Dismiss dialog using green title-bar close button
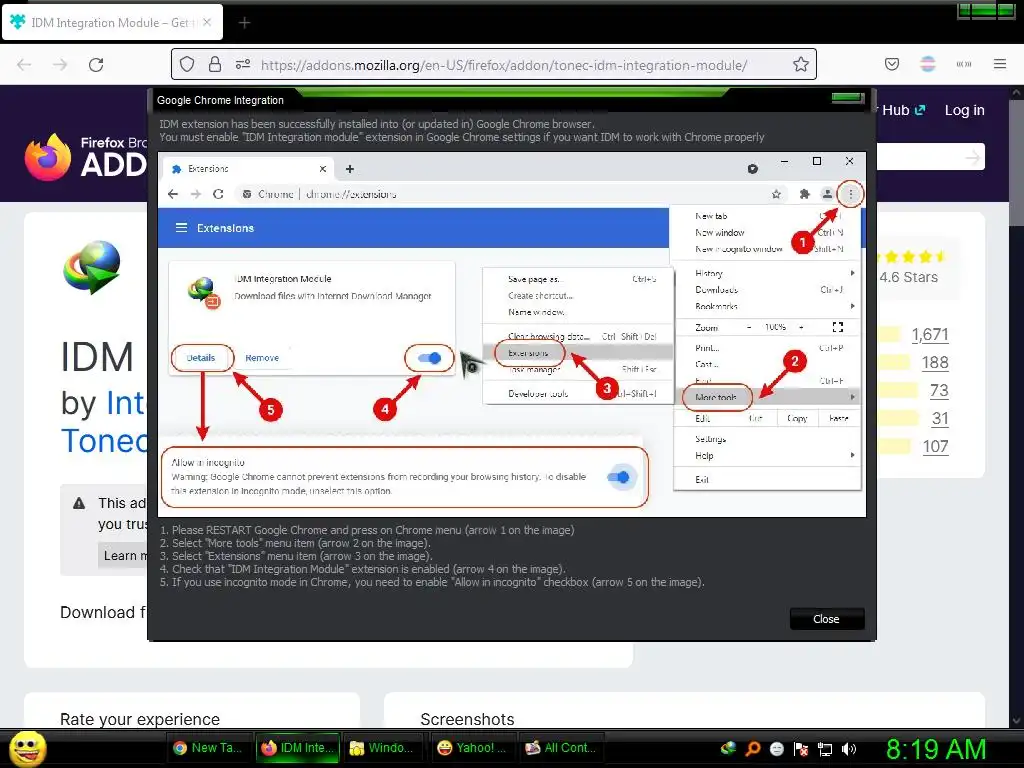The height and width of the screenshot is (768, 1024). (848, 98)
